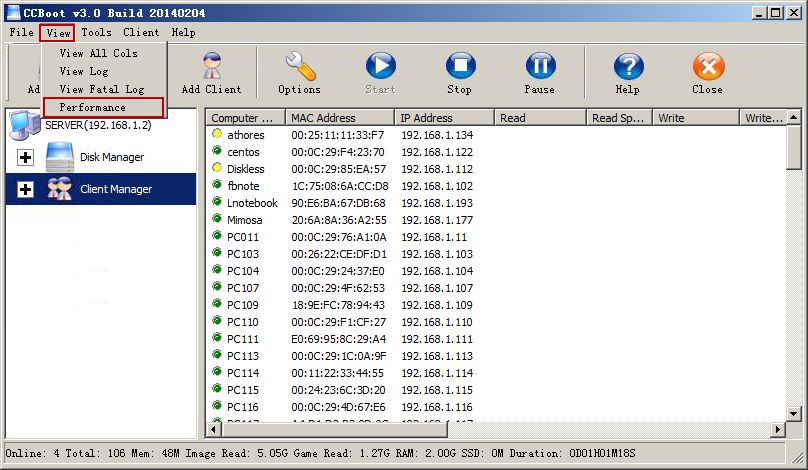Click the status icon beside PC107
Viewport: 808px width, 470px height.
coord(217,287)
